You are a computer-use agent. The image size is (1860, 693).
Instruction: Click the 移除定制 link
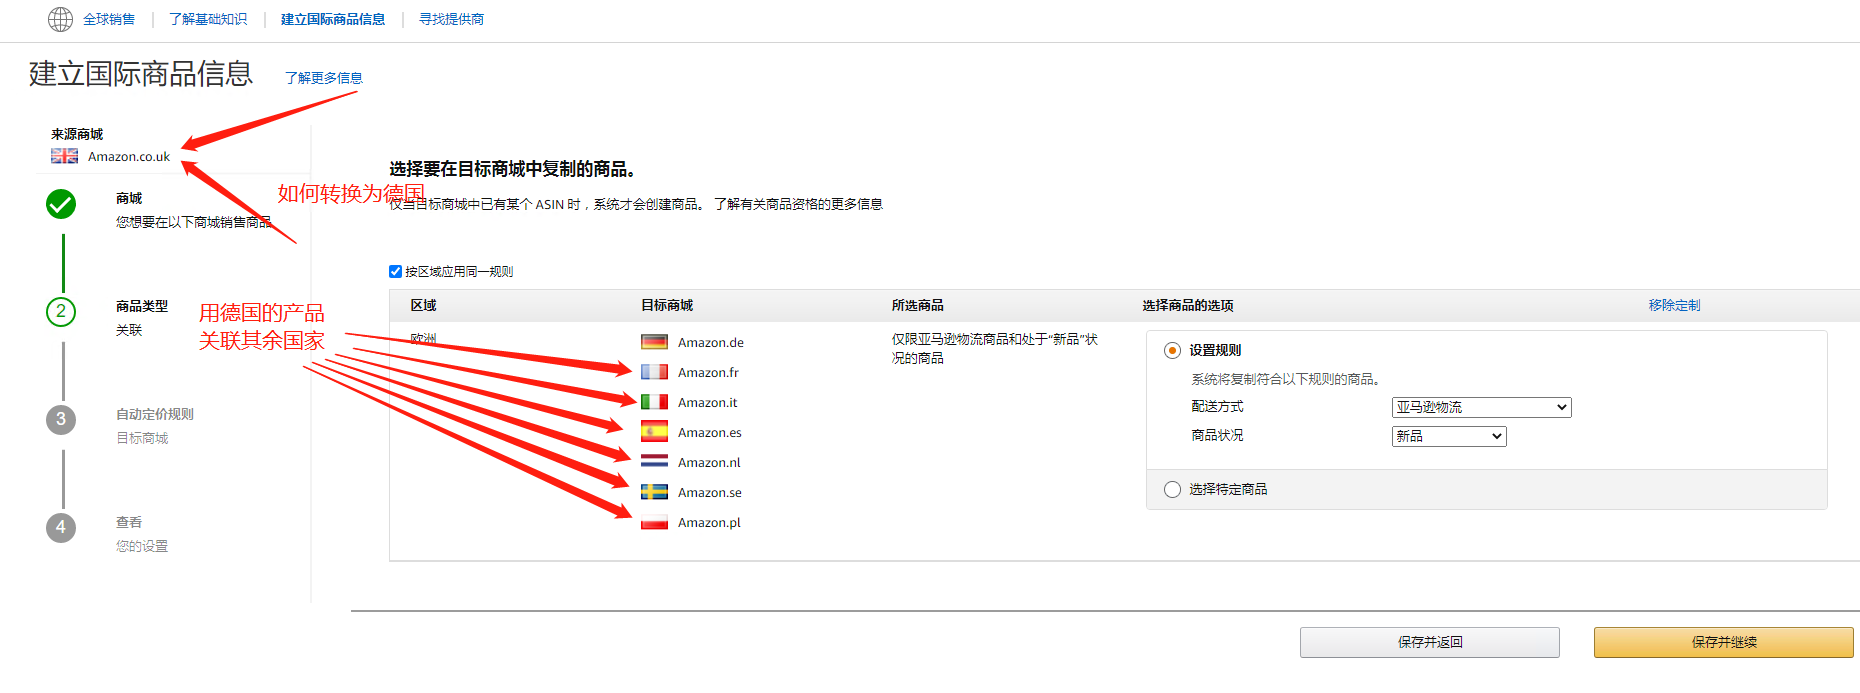click(1674, 305)
